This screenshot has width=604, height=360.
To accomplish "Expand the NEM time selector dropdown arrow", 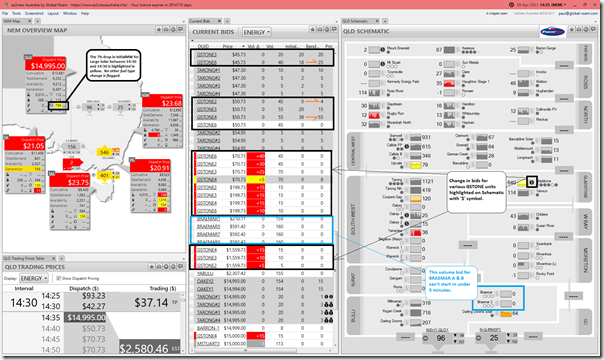I will (565, 5).
